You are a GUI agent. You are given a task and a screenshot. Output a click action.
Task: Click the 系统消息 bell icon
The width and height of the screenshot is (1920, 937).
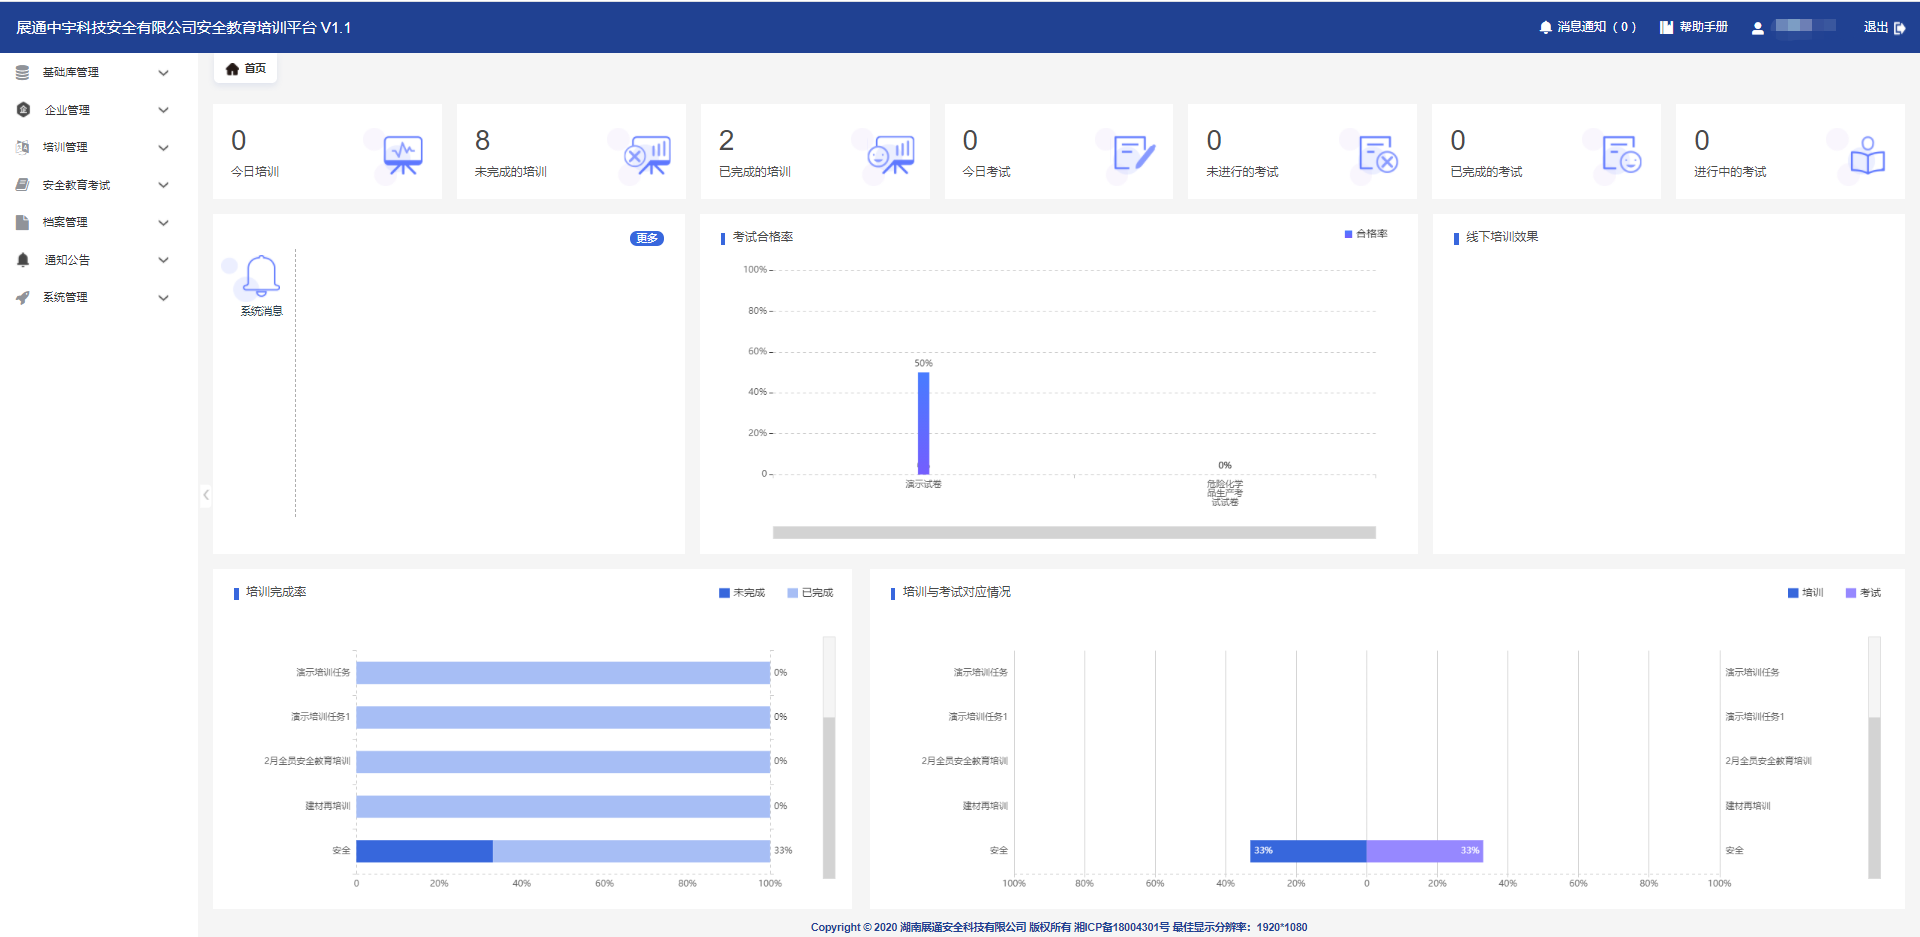click(261, 275)
